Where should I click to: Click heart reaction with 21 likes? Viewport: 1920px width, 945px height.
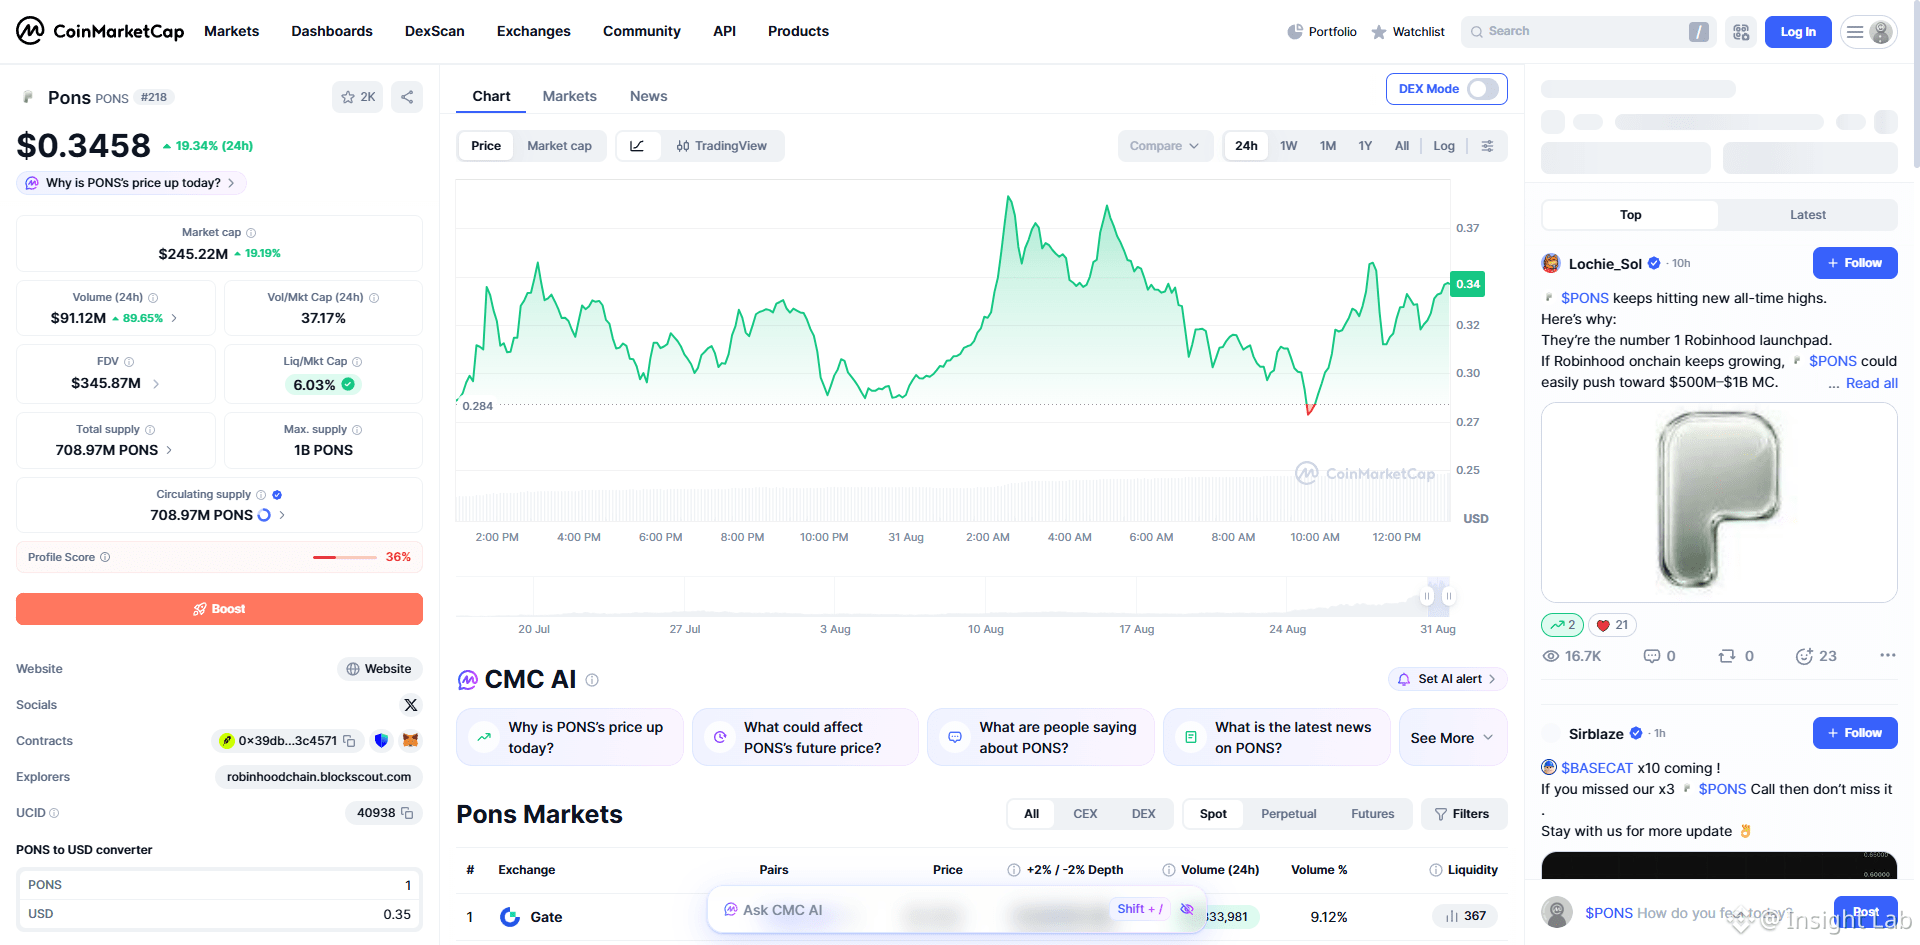(1612, 625)
